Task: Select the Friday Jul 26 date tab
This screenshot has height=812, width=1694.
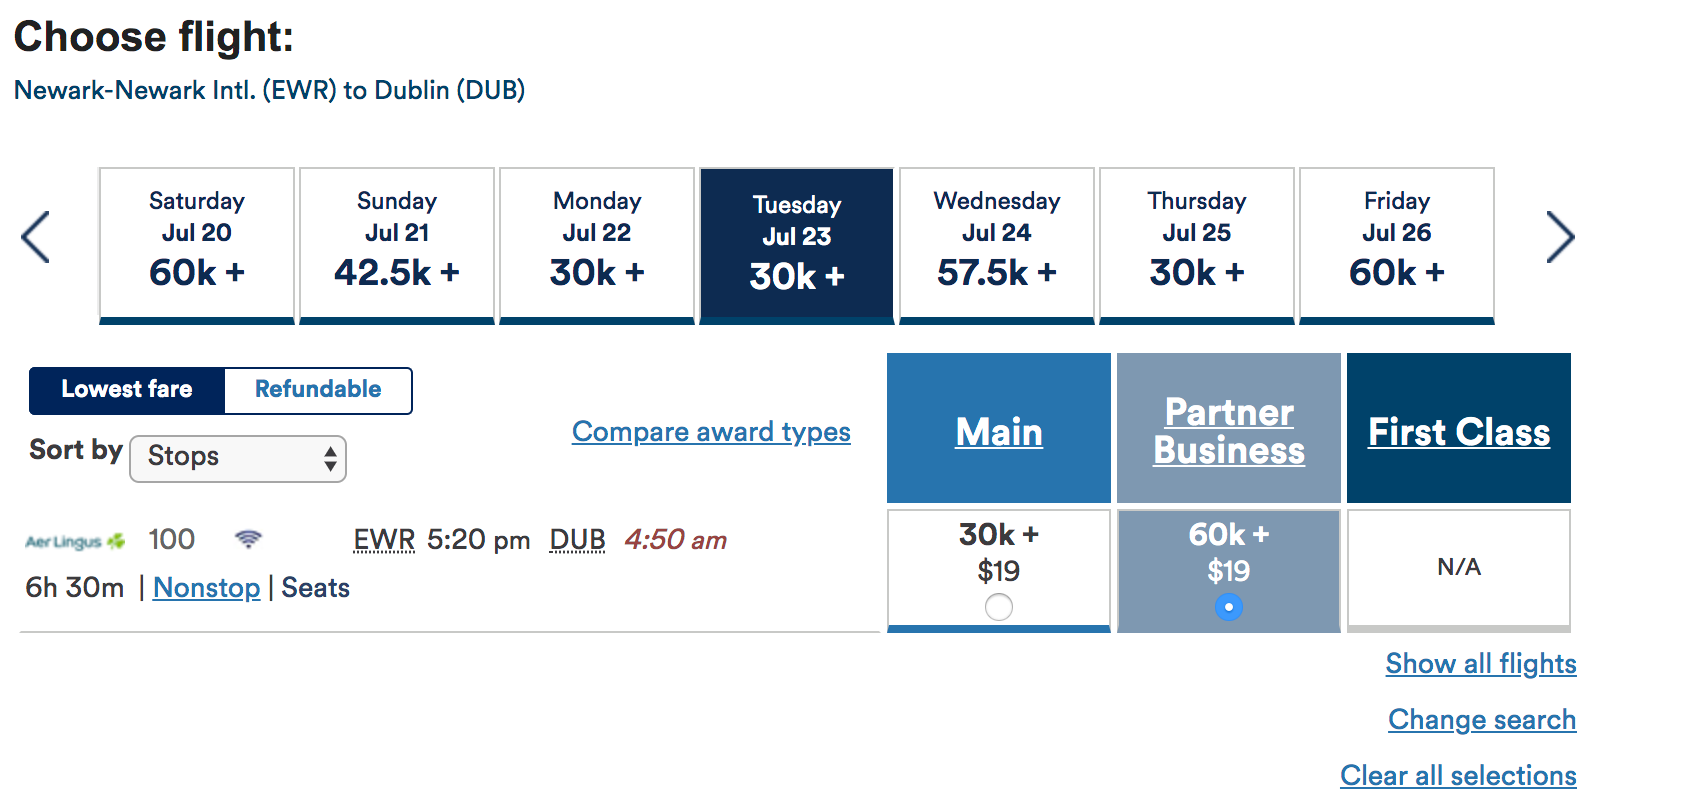Action: 1397,244
